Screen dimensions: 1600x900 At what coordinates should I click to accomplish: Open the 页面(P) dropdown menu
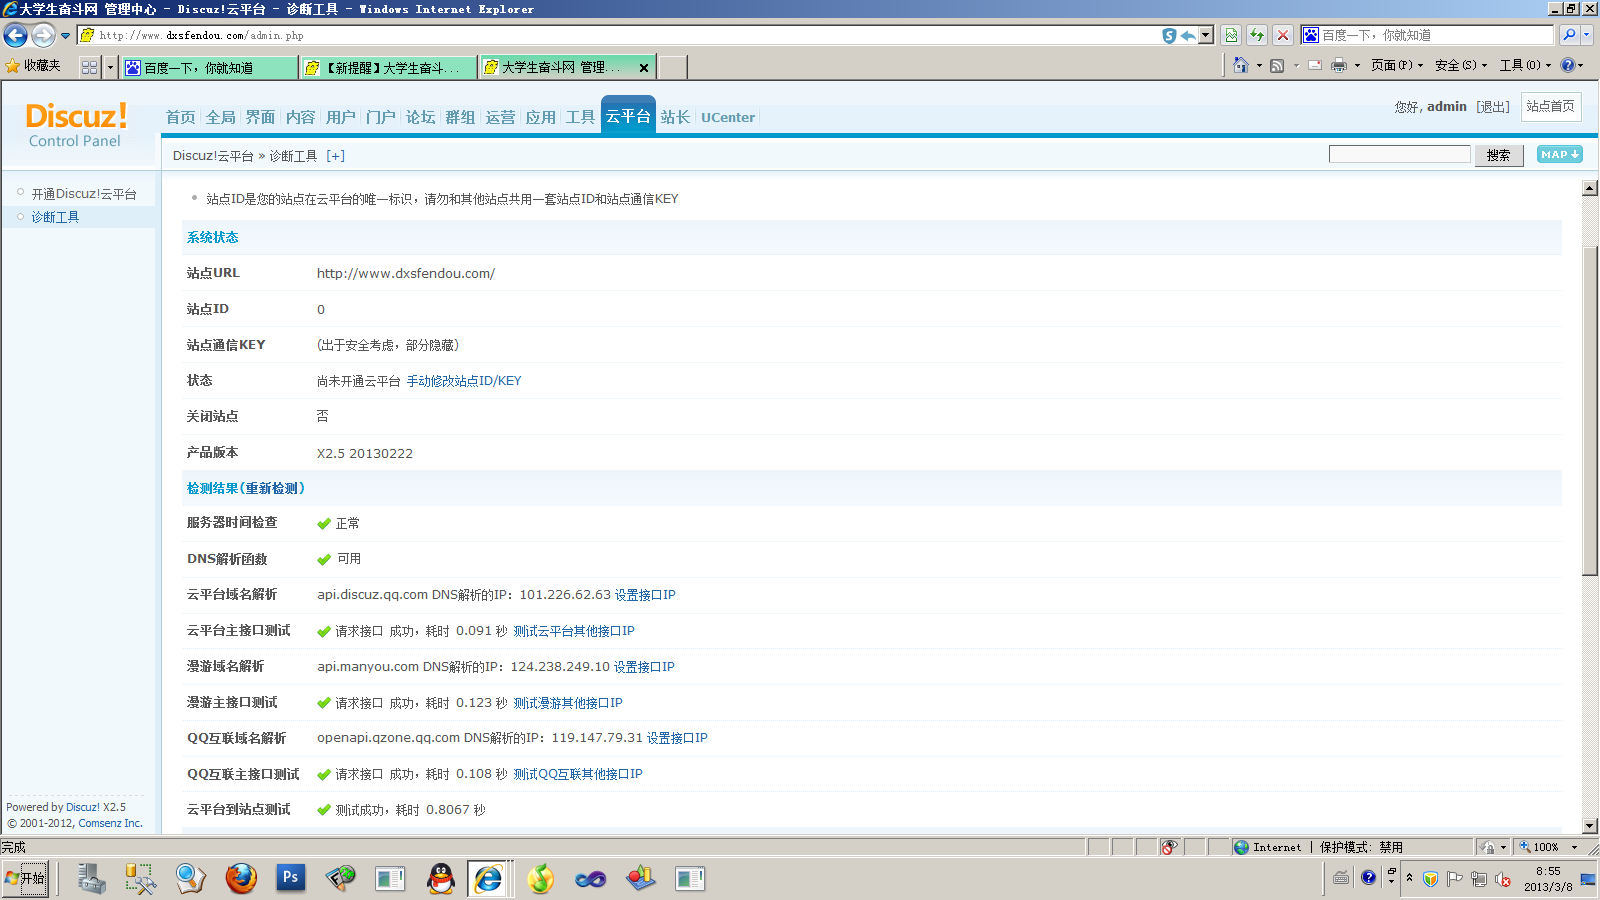(1397, 65)
